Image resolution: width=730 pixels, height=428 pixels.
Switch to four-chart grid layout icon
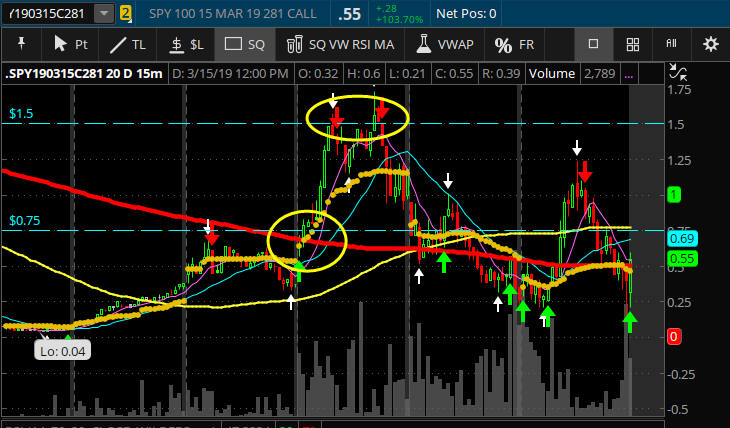(632, 44)
